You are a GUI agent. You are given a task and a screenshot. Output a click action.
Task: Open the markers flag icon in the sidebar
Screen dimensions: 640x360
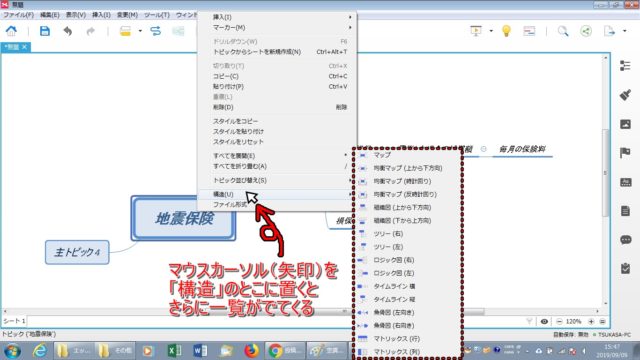(x=625, y=153)
